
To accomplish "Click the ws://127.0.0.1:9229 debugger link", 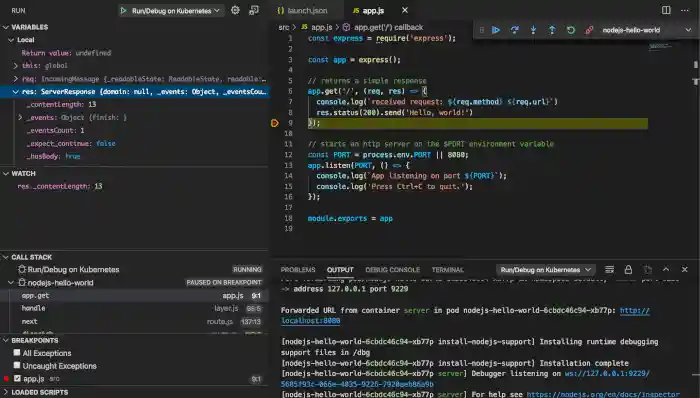I will (607, 373).
